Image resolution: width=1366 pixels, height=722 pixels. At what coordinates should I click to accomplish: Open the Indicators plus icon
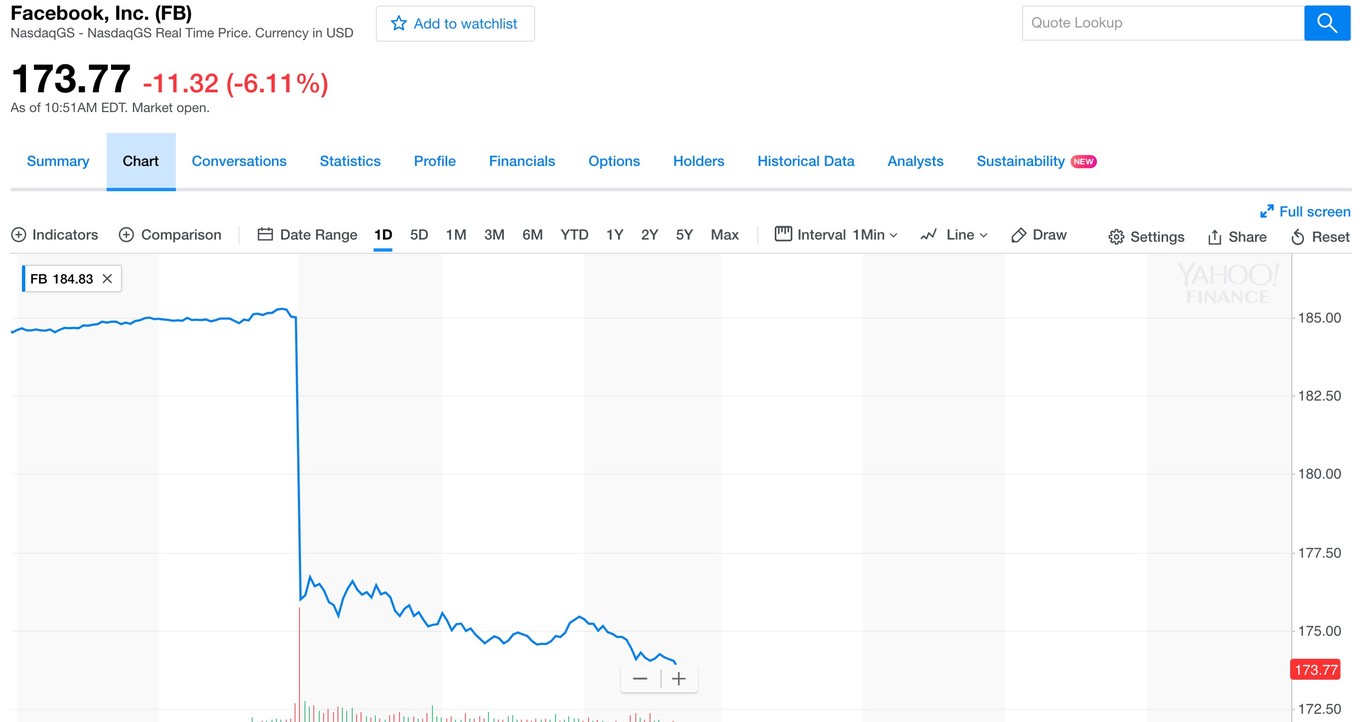[18, 235]
